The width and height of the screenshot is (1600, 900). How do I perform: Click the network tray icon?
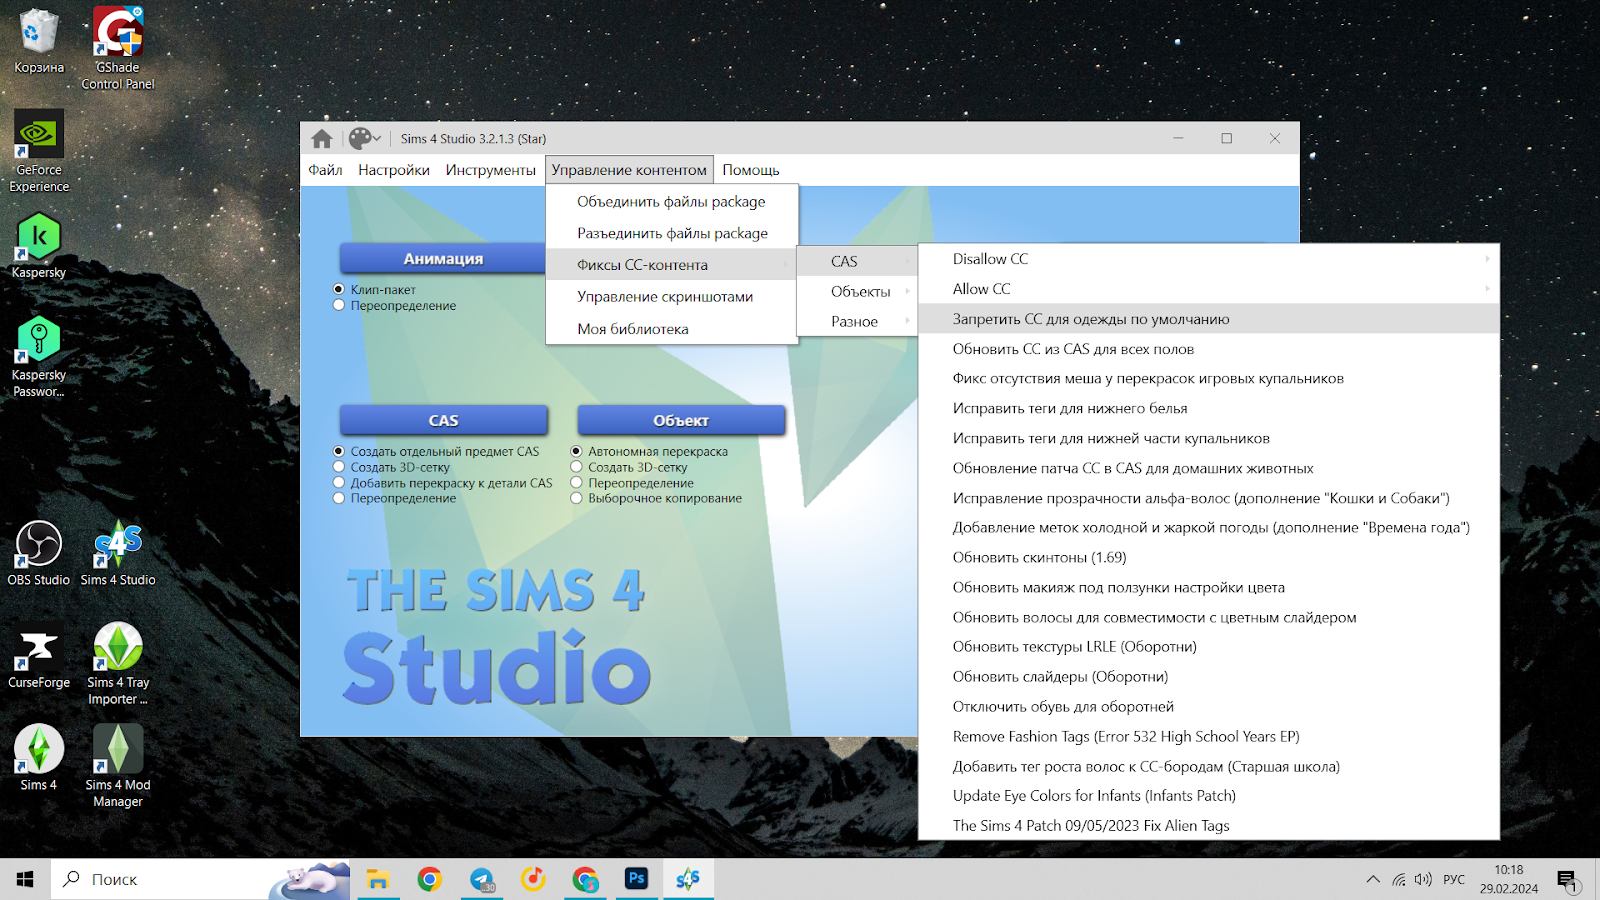[1398, 880]
